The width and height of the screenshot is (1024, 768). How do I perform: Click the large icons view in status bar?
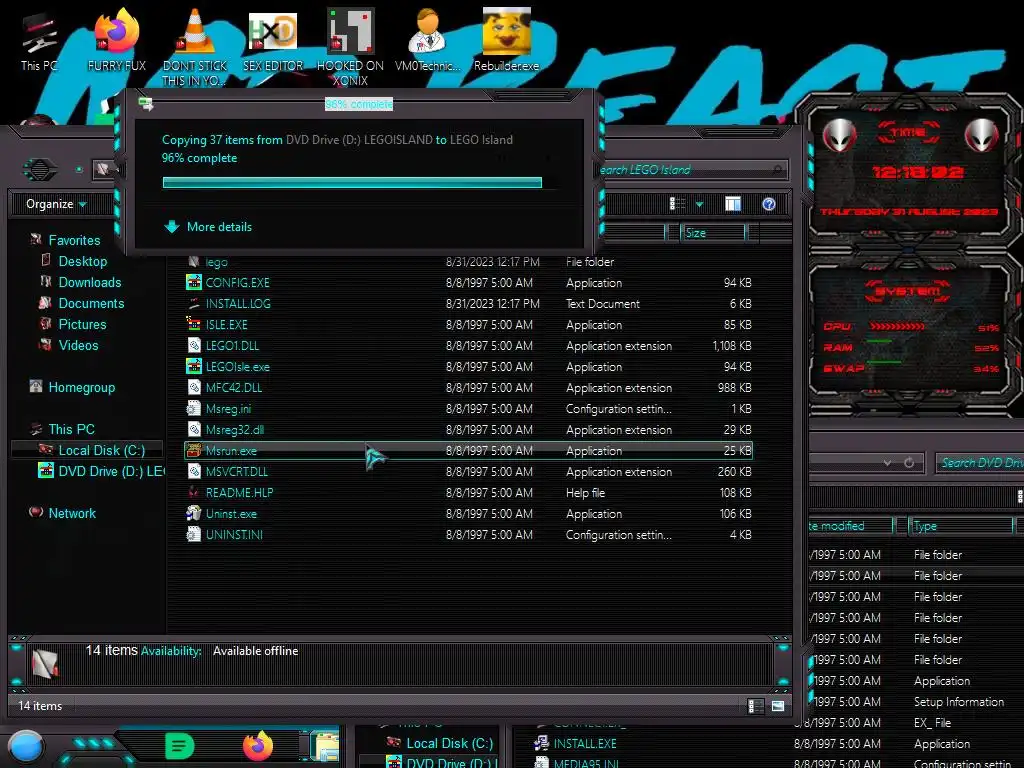coord(777,706)
